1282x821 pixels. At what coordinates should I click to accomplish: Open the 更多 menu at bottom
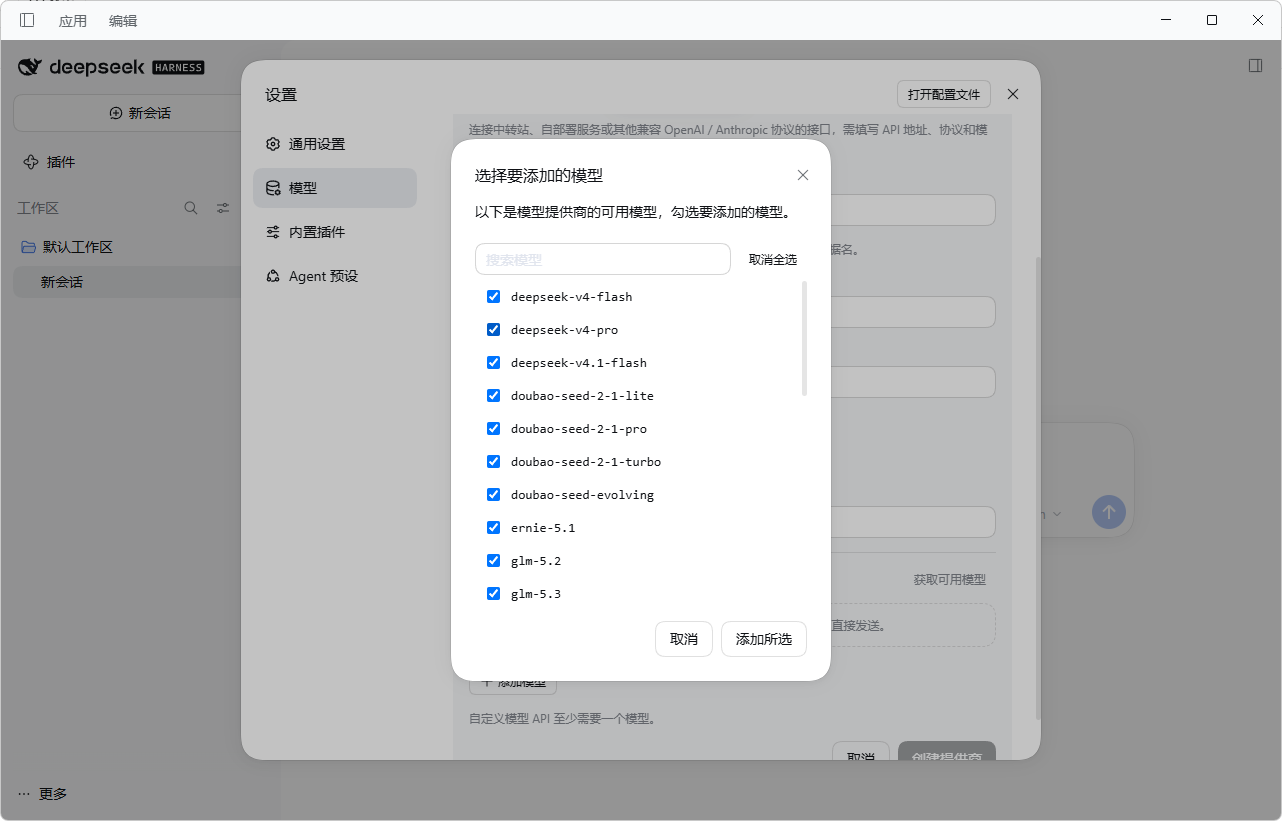click(x=43, y=794)
